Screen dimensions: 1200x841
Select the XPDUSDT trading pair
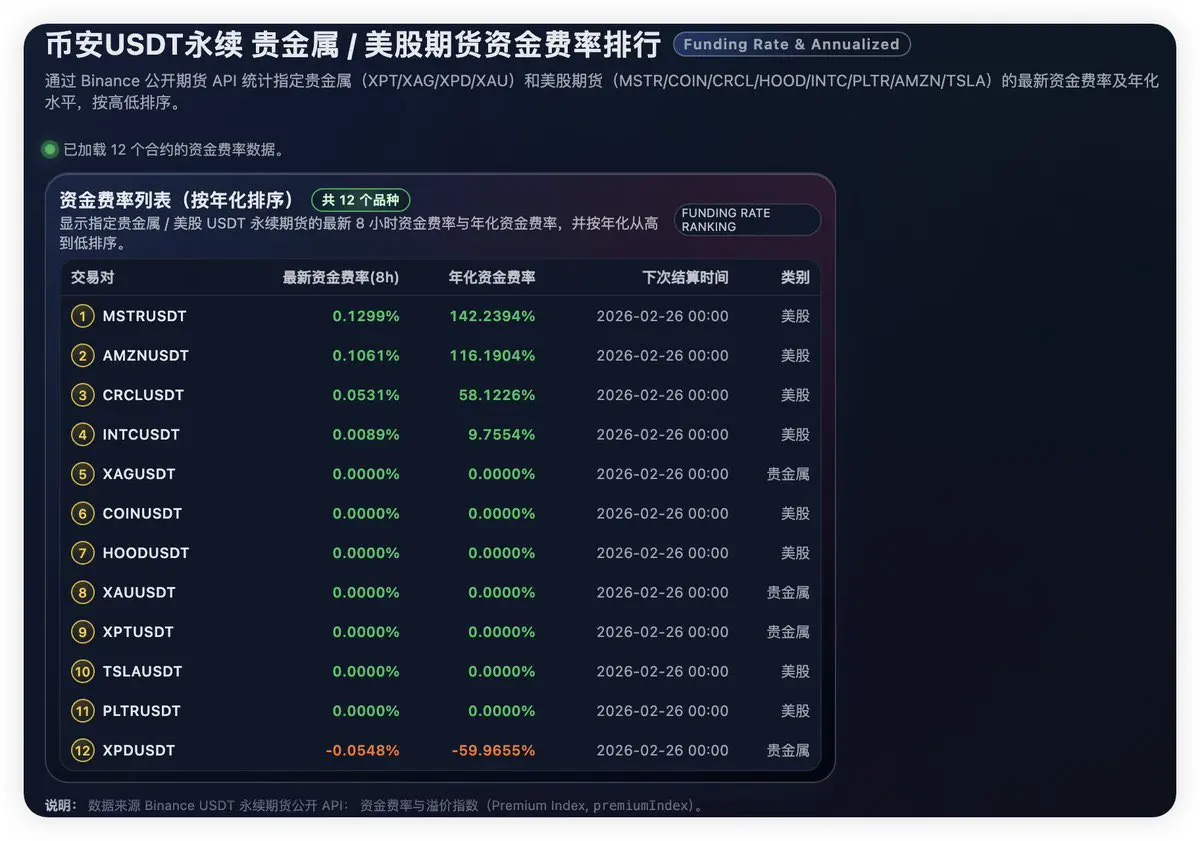click(139, 751)
